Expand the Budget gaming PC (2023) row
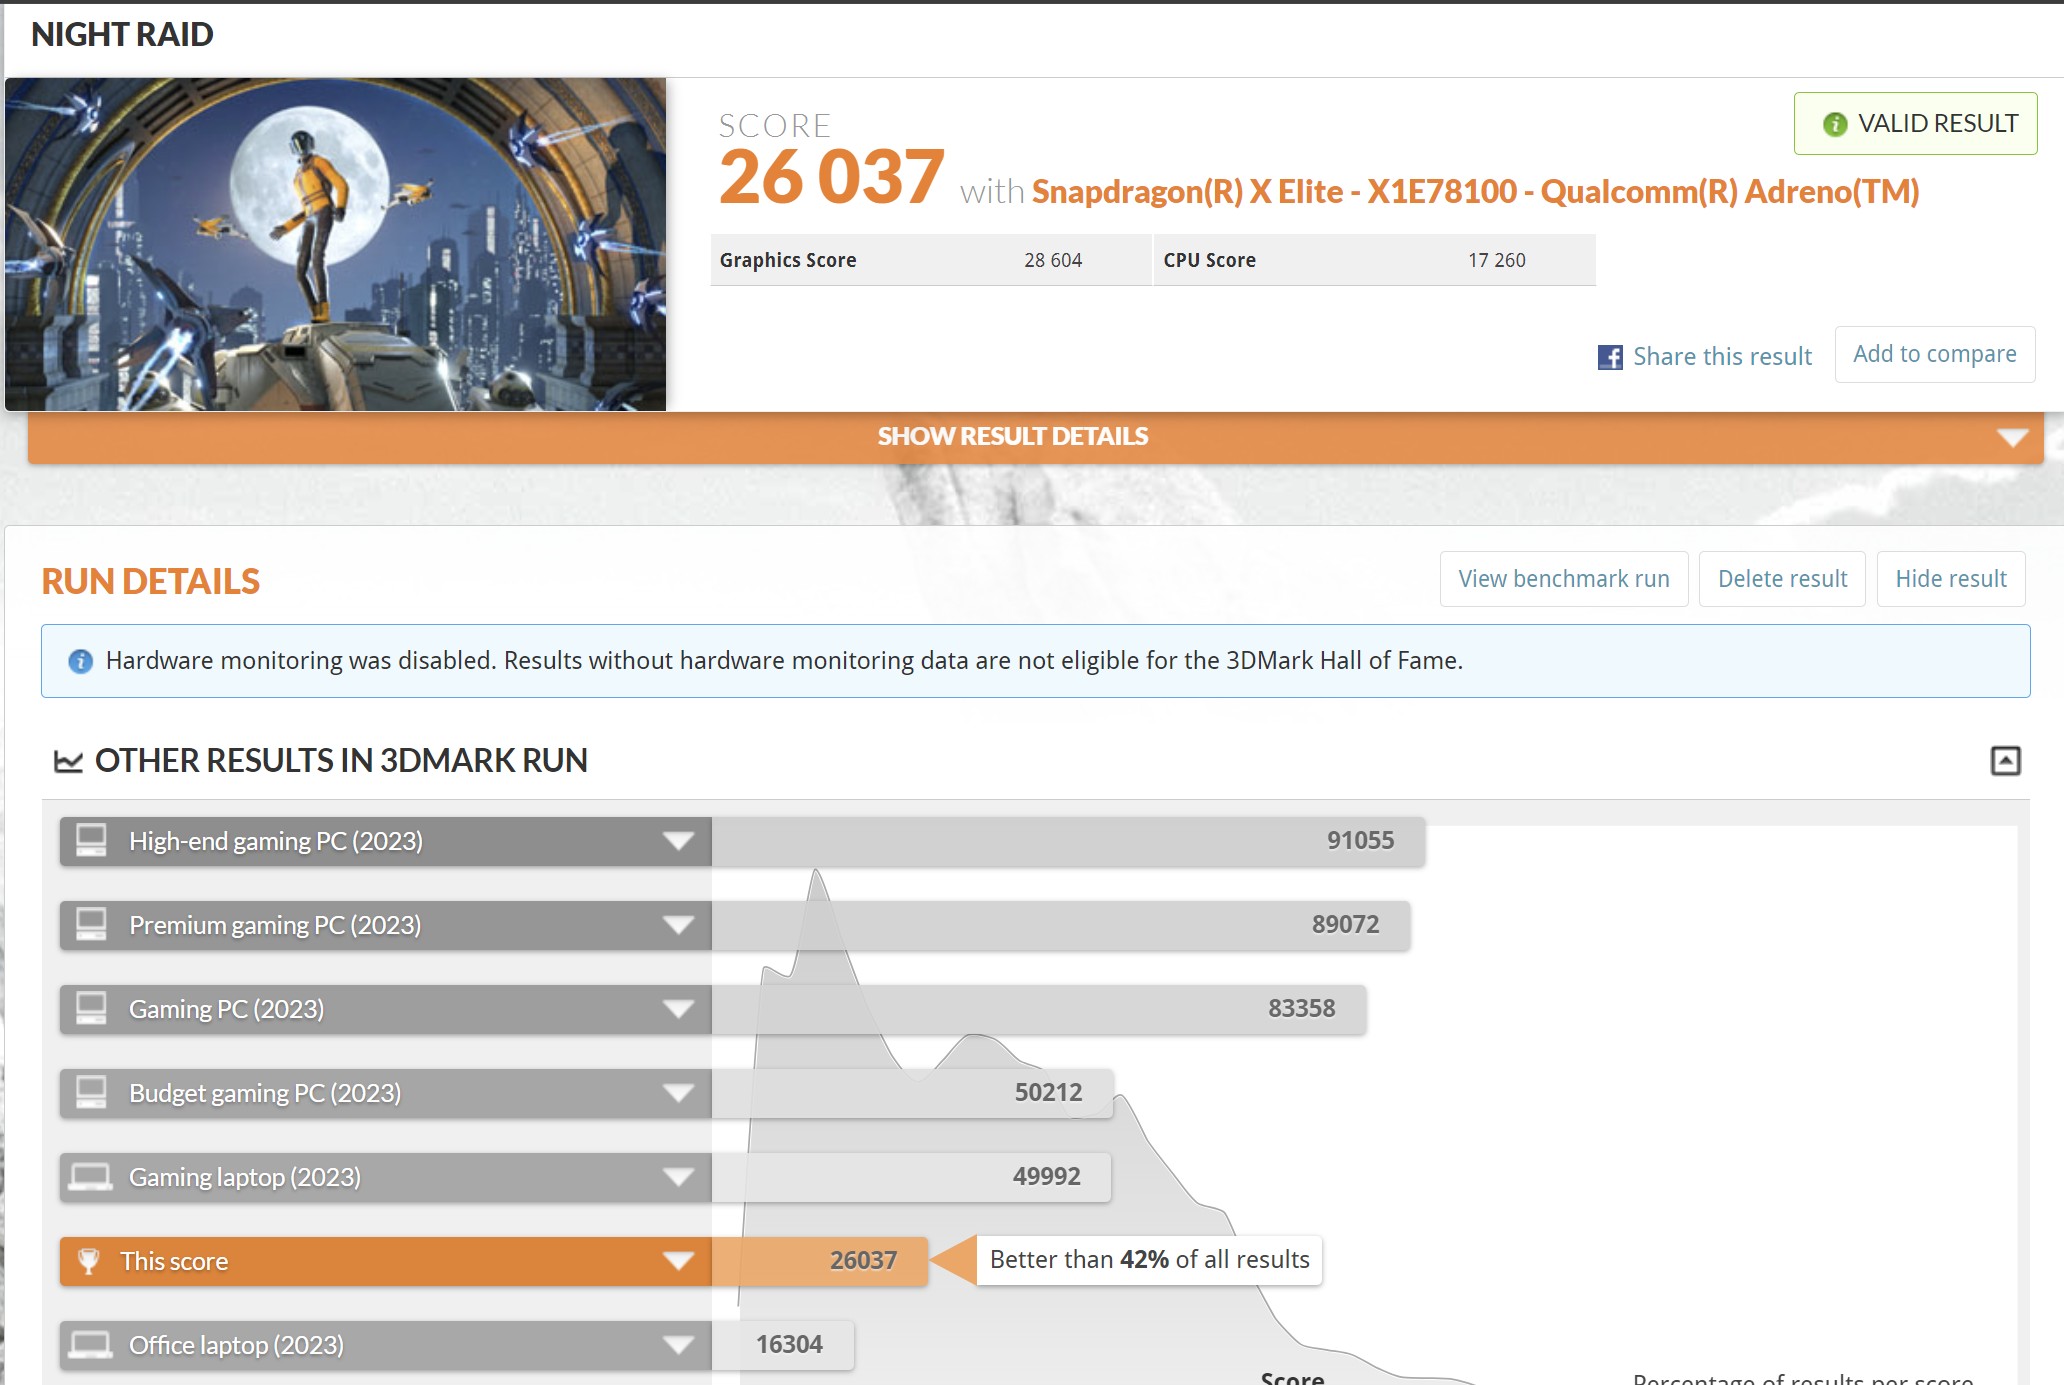 tap(679, 1093)
